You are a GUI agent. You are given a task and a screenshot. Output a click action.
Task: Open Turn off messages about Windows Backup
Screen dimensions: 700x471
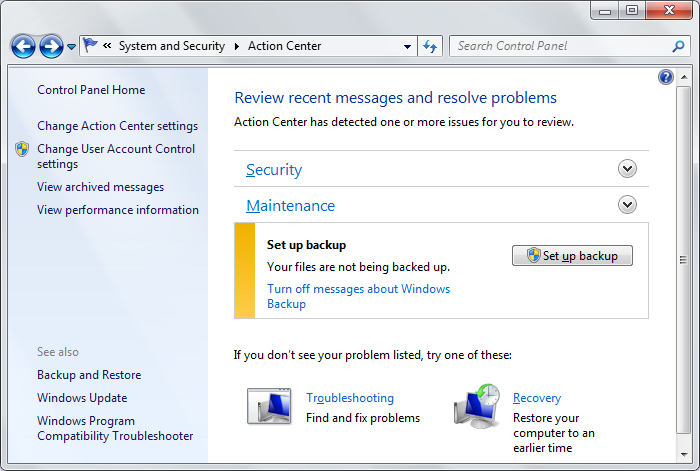click(x=358, y=296)
